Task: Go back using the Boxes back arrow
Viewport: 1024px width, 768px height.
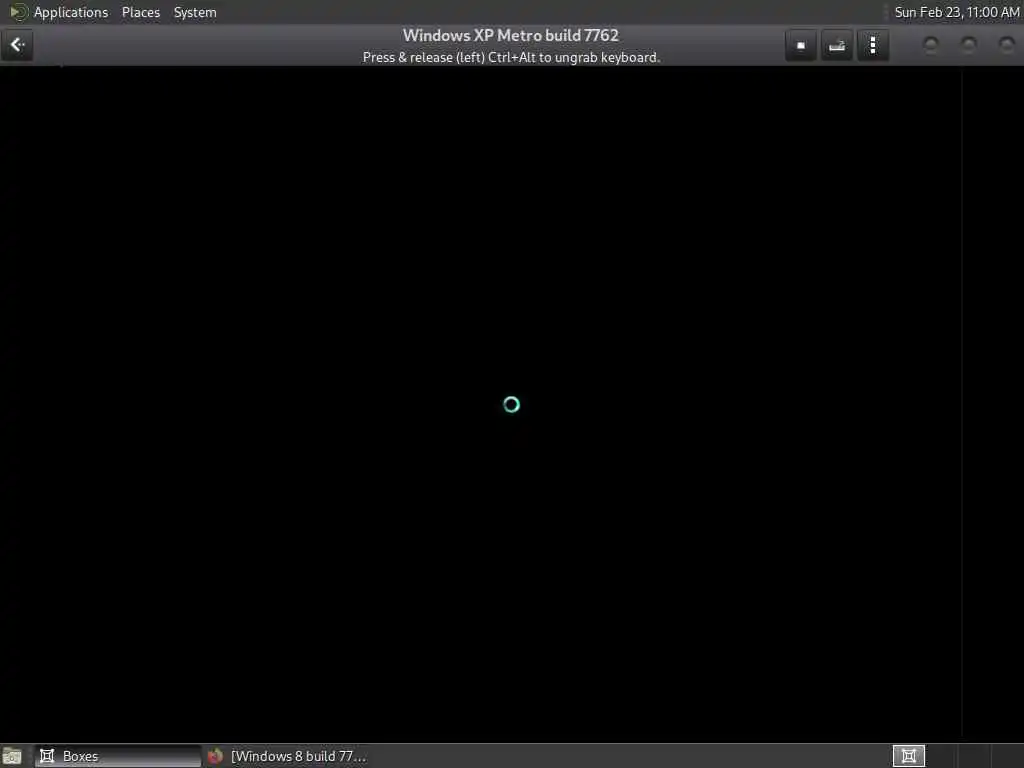Action: [17, 45]
